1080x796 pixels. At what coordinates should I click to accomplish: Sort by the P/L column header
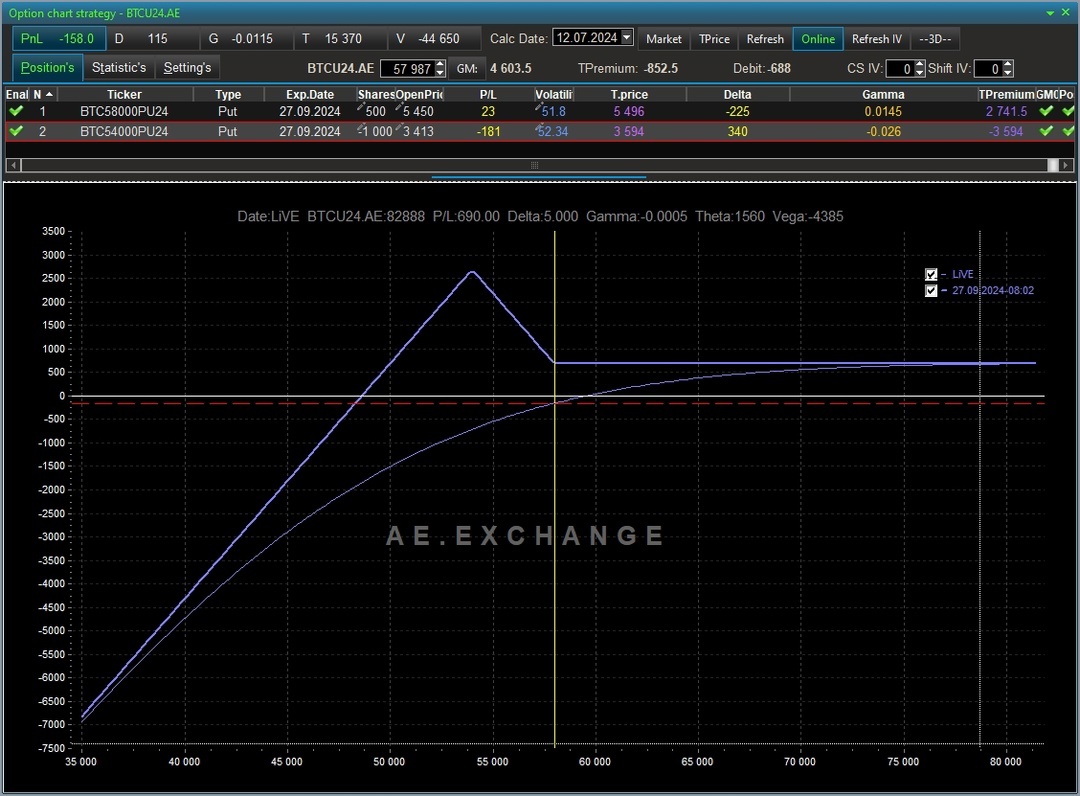(x=488, y=94)
